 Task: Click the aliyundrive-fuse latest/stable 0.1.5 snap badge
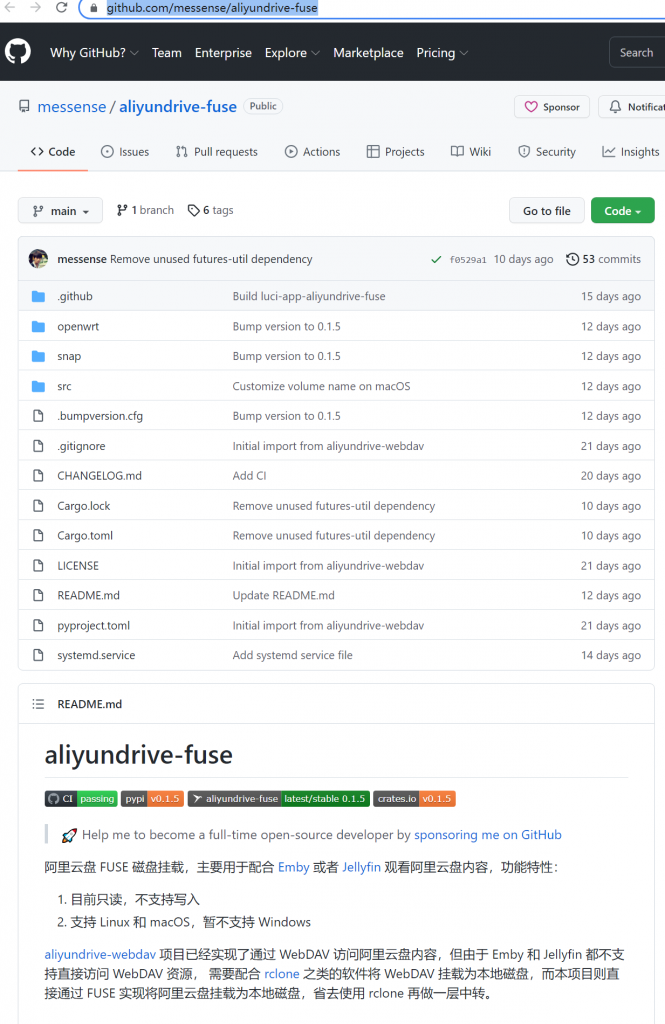(279, 799)
